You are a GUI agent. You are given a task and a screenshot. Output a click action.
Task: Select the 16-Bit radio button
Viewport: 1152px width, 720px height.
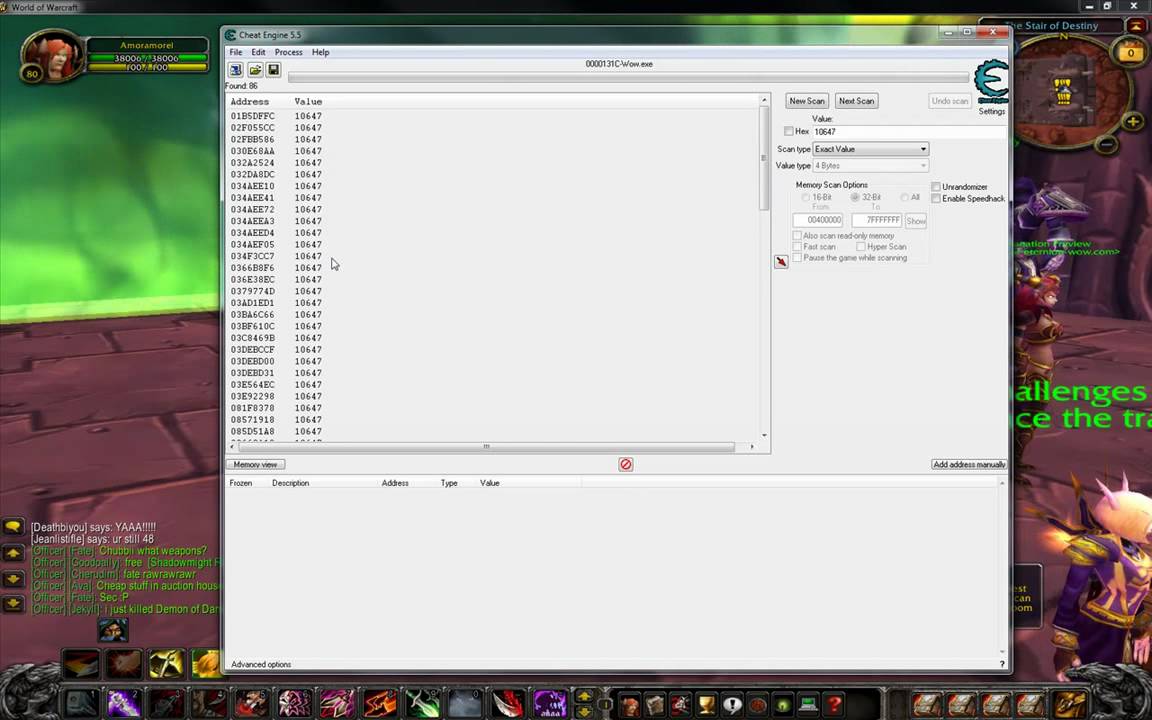[x=806, y=198]
